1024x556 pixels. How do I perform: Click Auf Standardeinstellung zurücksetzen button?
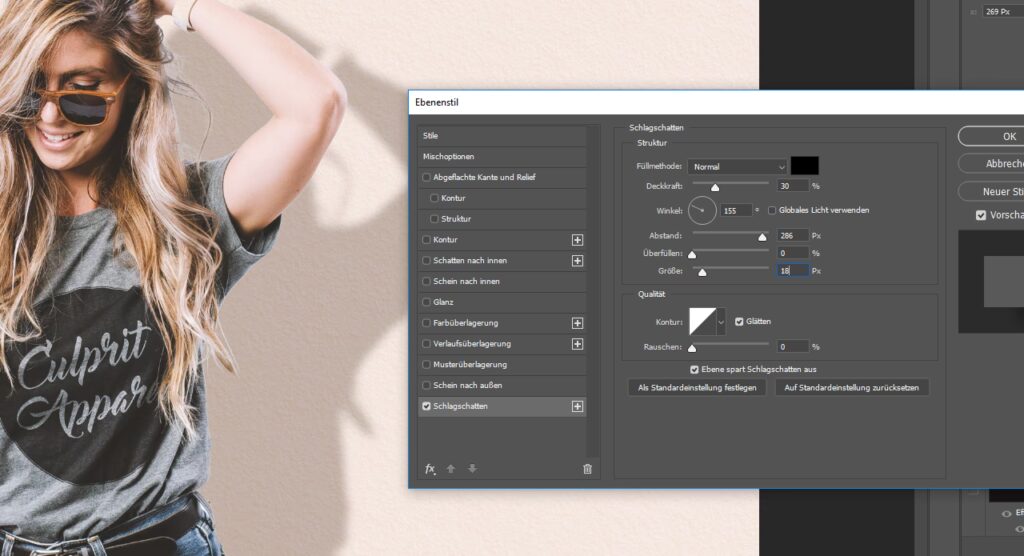pyautogui.click(x=852, y=387)
